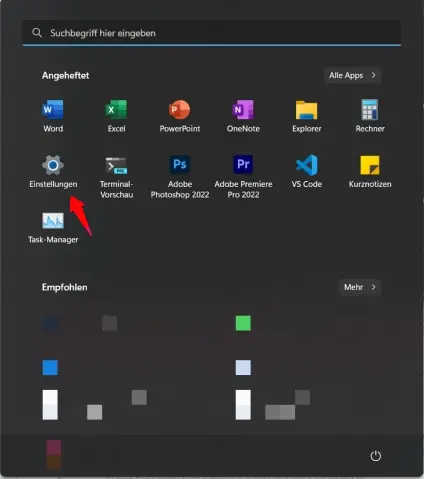
Task: Open the recommended item with light blue icon
Action: [x=243, y=367]
